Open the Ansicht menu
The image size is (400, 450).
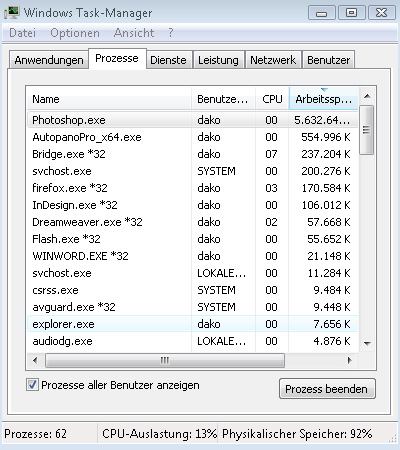pos(134,33)
